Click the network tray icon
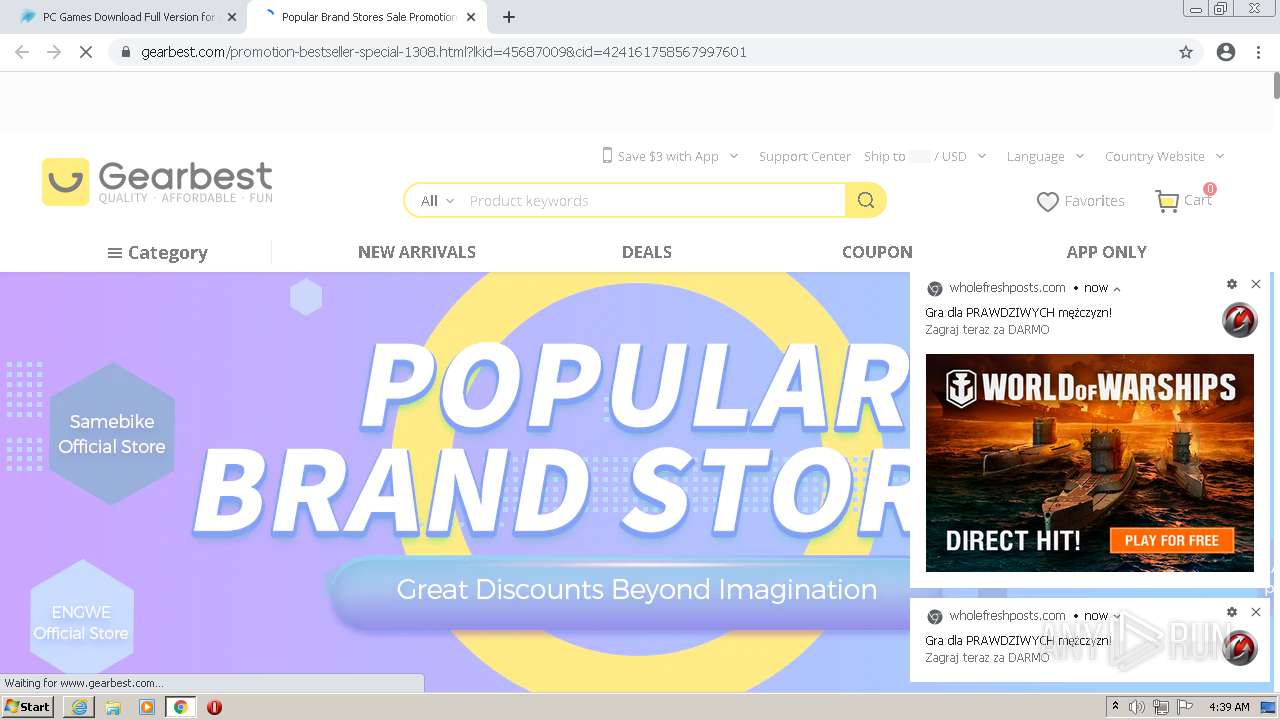The image size is (1280, 720). (1161, 707)
